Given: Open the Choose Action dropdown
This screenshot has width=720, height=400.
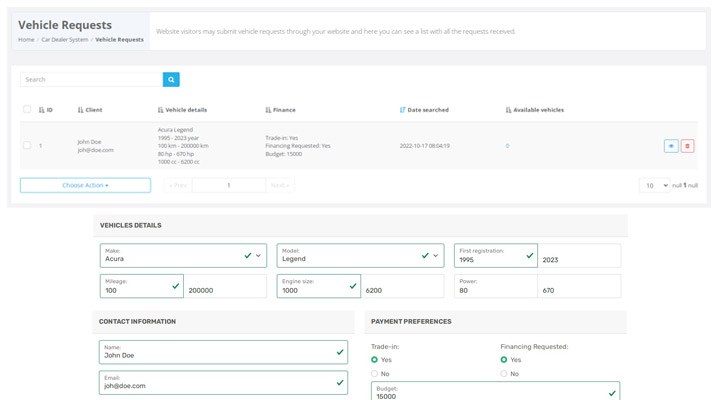Looking at the screenshot, I should click(85, 185).
